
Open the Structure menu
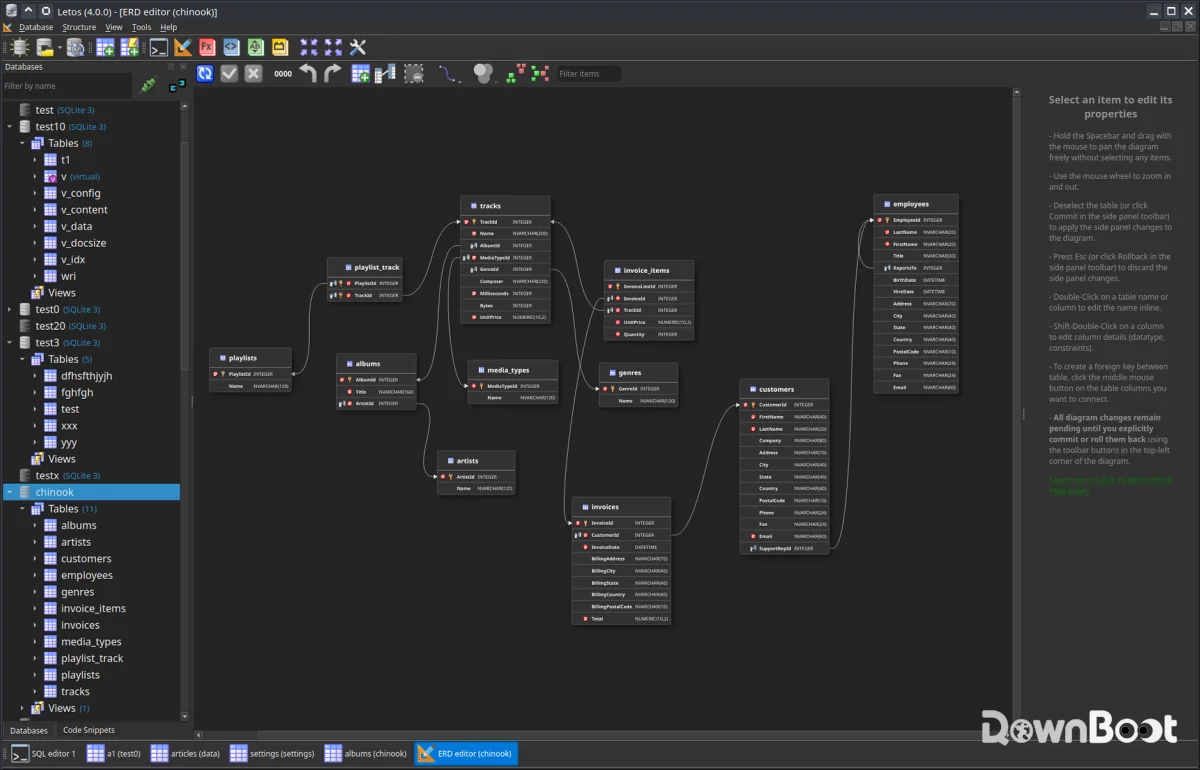tap(79, 27)
